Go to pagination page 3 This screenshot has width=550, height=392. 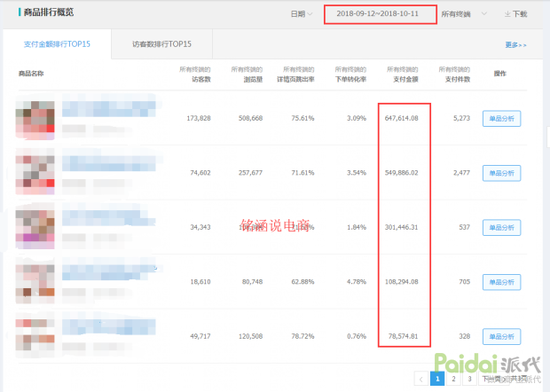tap(470, 379)
